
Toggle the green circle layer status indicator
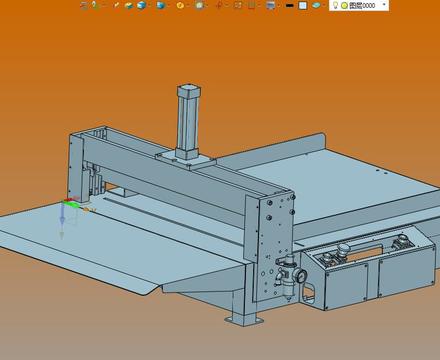344,5
